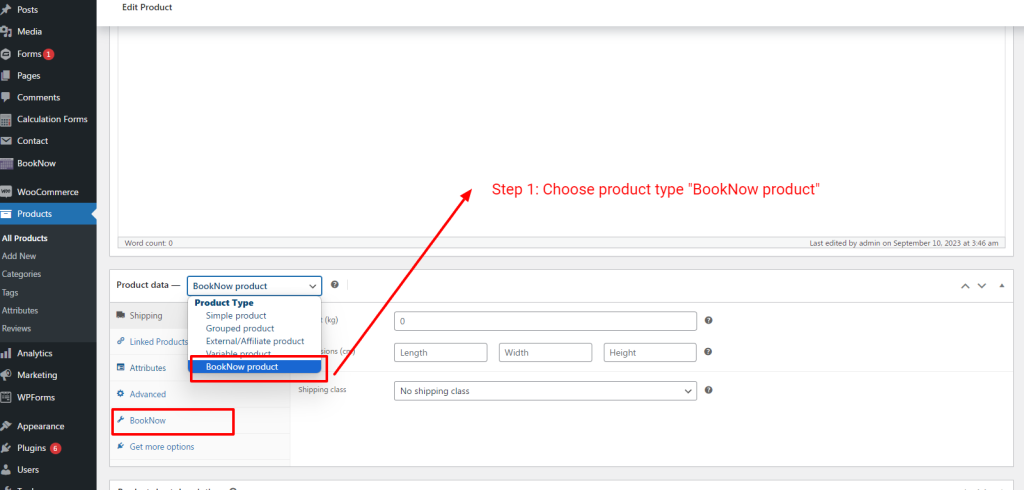The image size is (1024, 490).
Task: Open the product type dropdown
Action: [x=254, y=286]
